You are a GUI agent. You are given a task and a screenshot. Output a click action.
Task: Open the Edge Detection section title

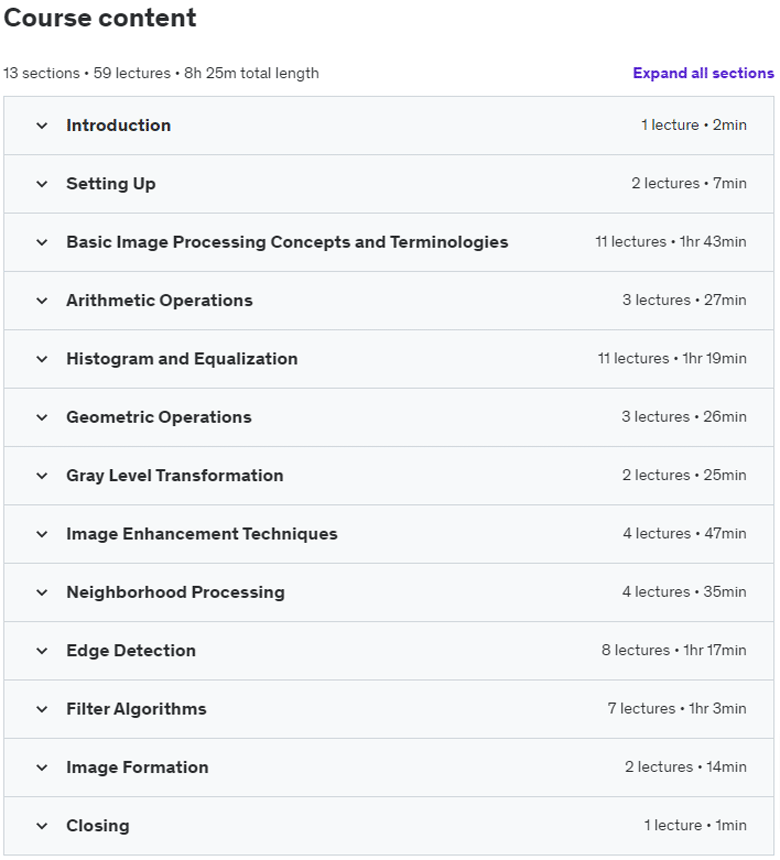tap(131, 650)
